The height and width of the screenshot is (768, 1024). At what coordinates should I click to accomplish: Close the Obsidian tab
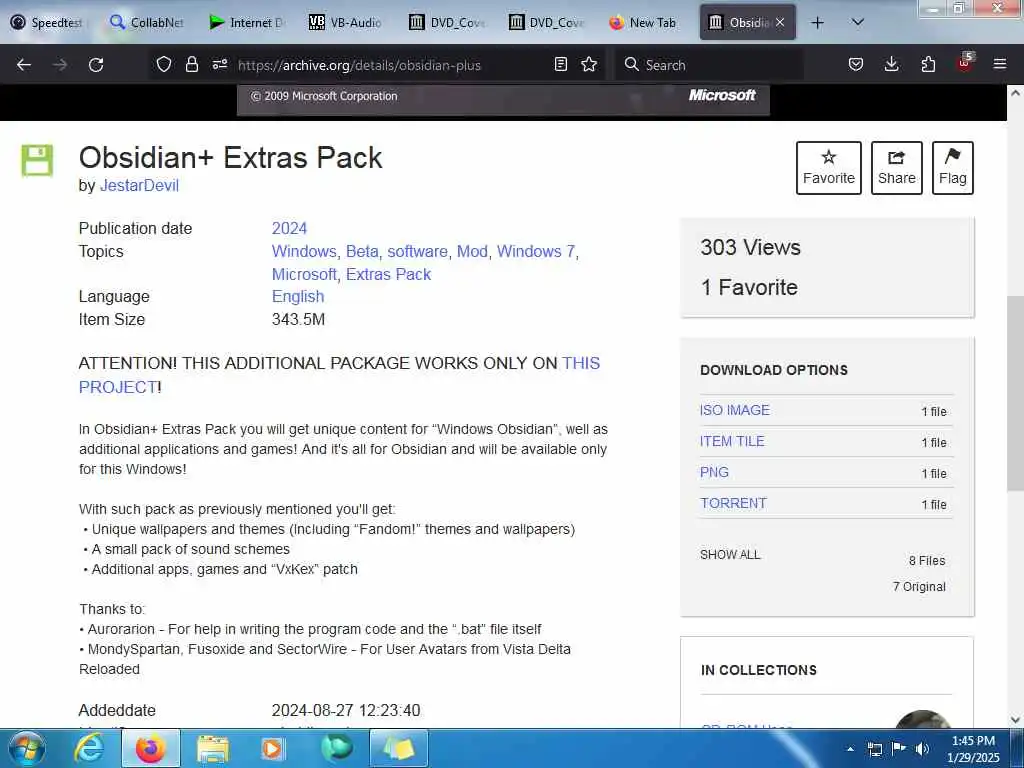(x=780, y=22)
